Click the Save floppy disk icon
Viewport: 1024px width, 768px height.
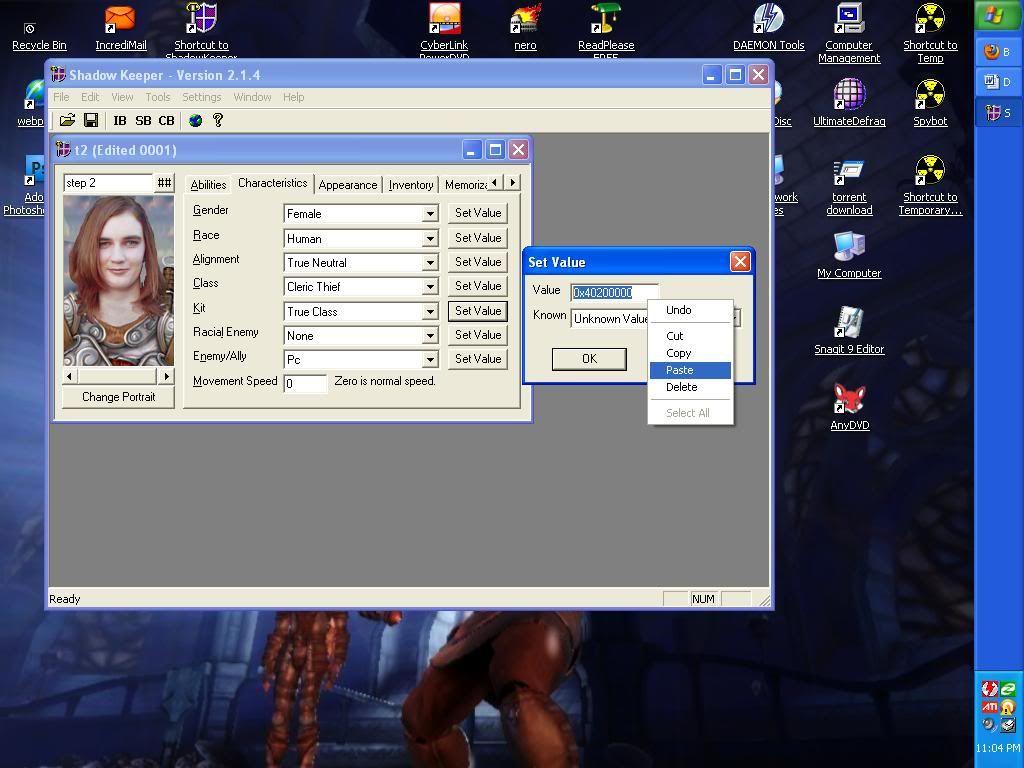pyautogui.click(x=90, y=121)
